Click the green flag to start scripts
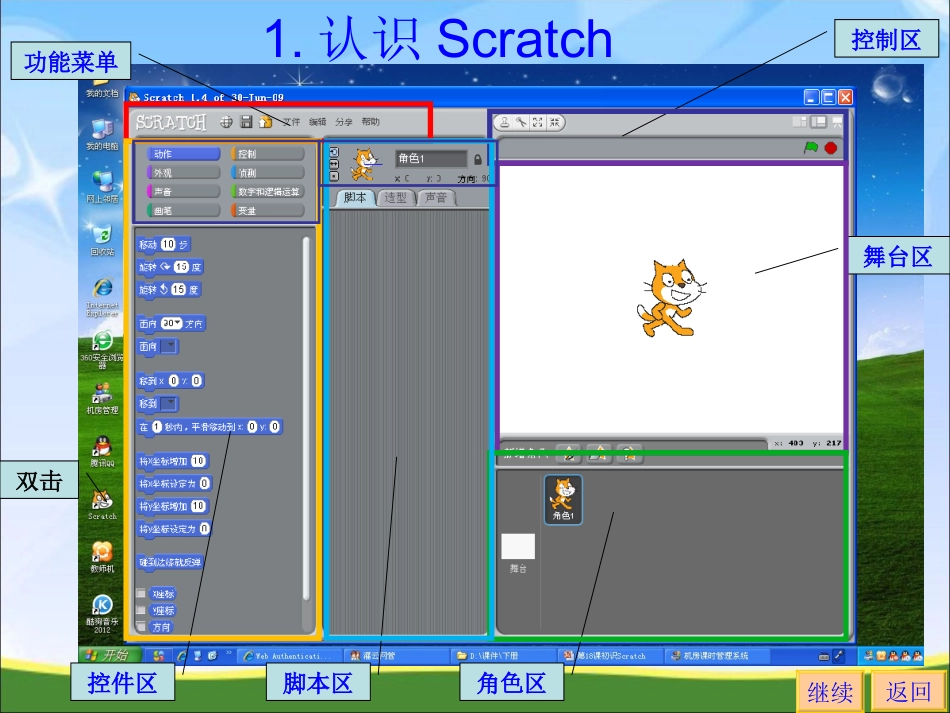 (x=811, y=147)
